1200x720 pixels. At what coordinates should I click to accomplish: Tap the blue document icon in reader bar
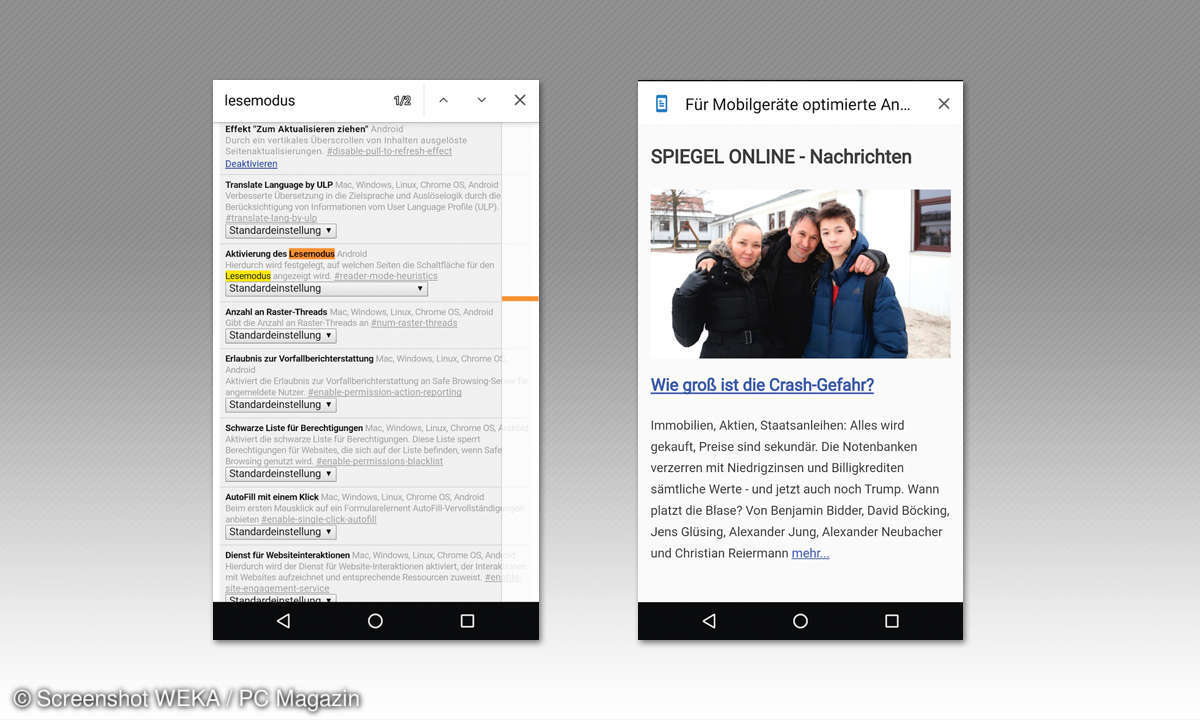661,104
